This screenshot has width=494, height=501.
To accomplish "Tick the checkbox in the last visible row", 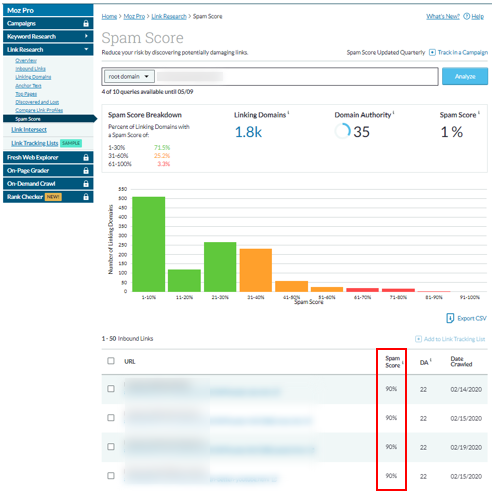I will tap(111, 476).
